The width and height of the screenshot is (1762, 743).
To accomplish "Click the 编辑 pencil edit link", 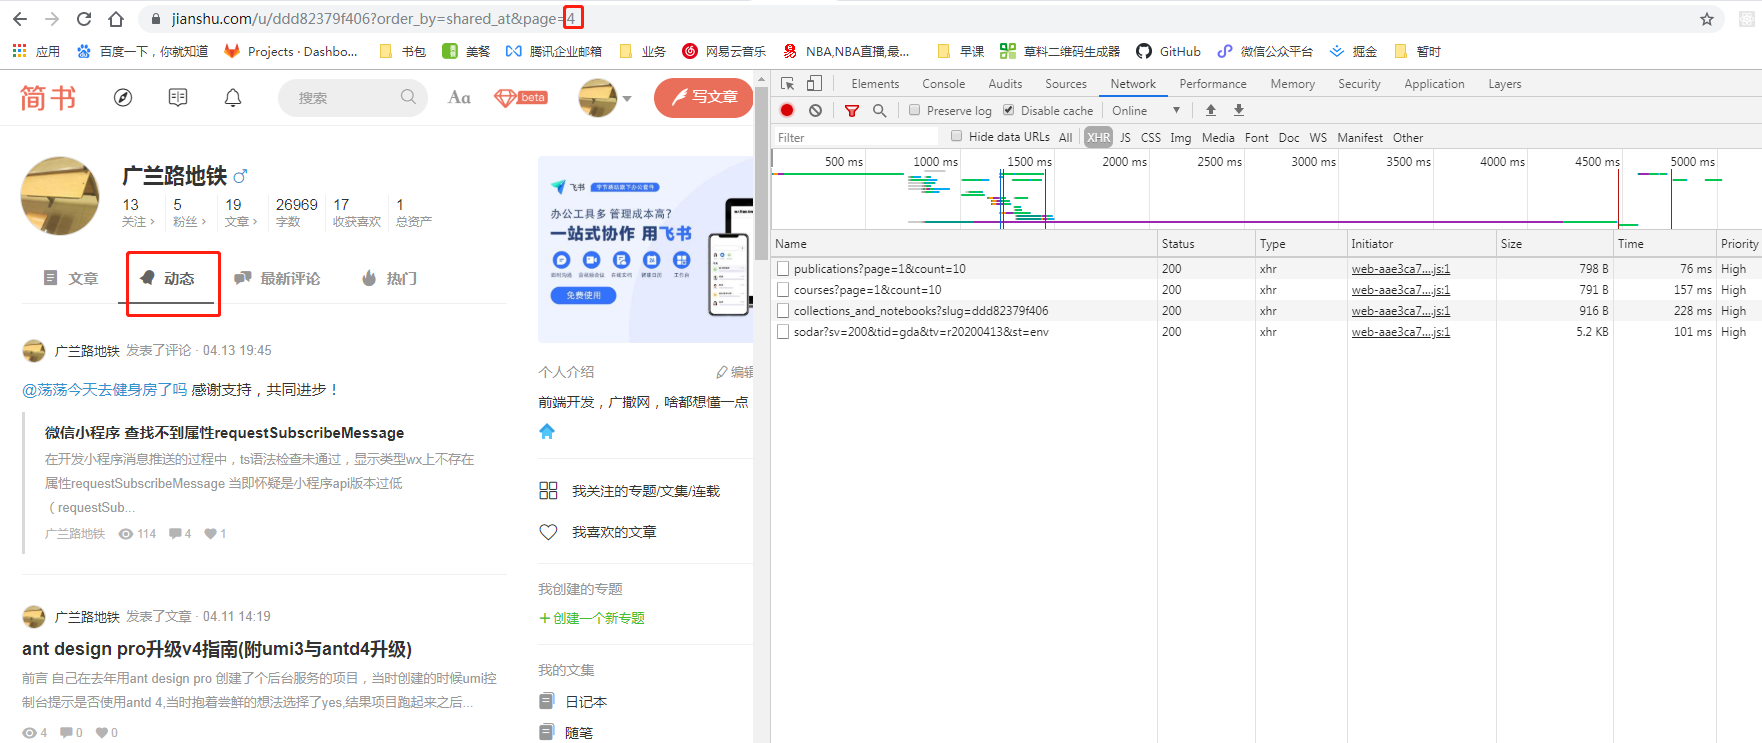I will (x=735, y=372).
